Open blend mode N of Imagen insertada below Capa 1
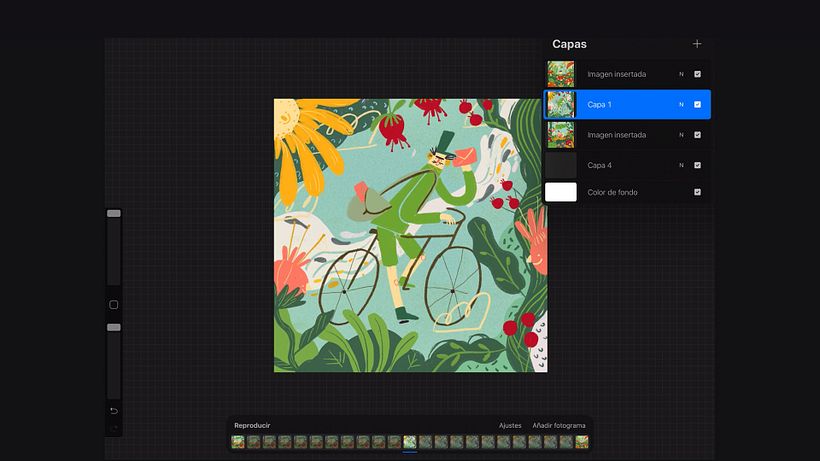This screenshot has width=820, height=461. pyautogui.click(x=681, y=135)
